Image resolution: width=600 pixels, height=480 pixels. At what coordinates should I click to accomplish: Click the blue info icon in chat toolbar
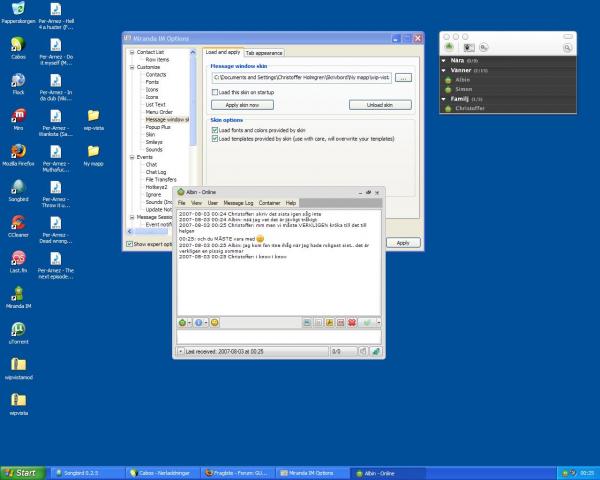click(x=198, y=323)
